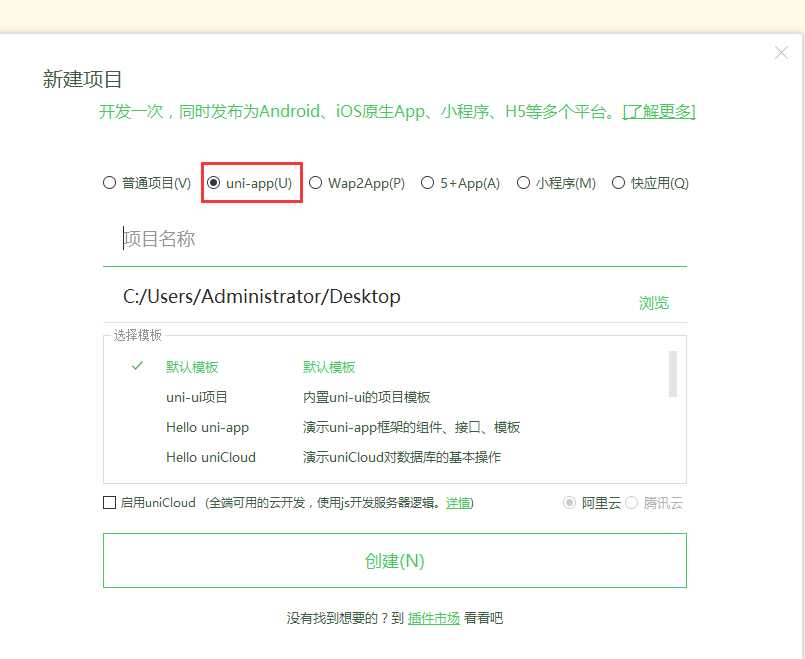Image resolution: width=805 pixels, height=659 pixels.
Task: Open the 插件市场 link
Action: (434, 618)
